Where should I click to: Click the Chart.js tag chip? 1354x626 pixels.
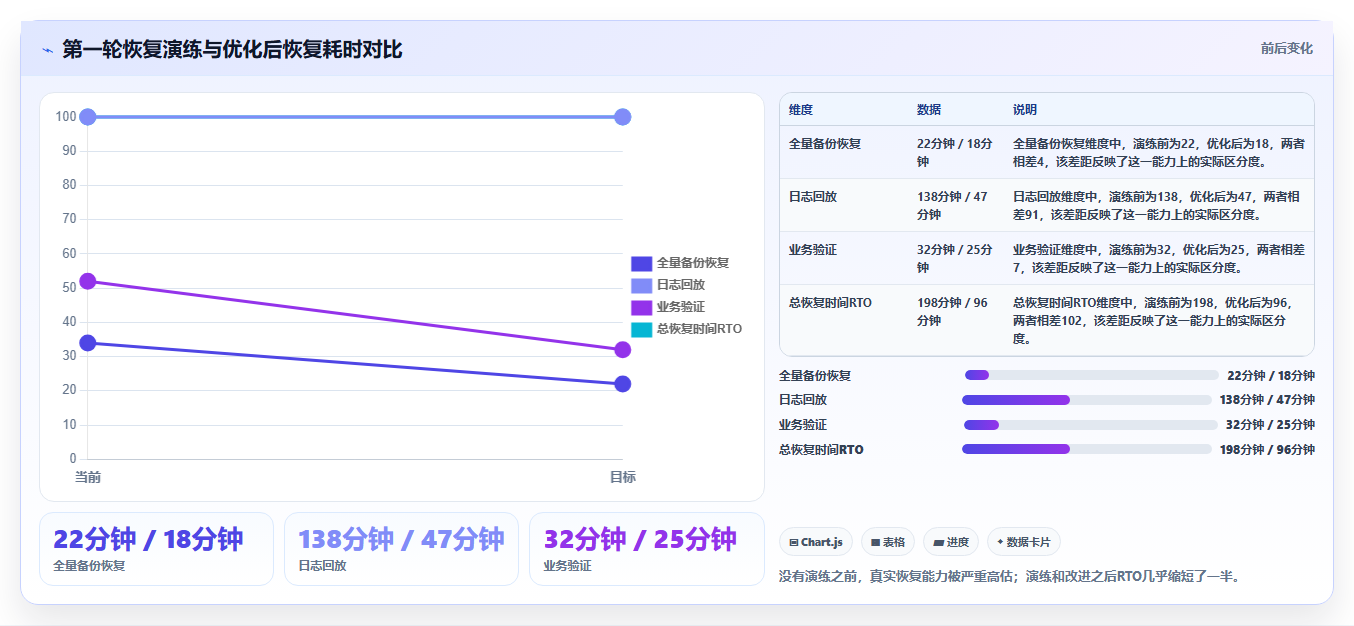coord(816,542)
